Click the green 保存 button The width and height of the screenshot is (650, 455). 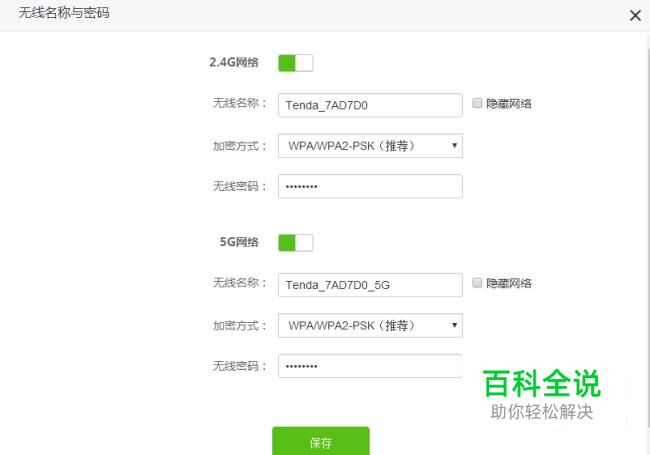(x=320, y=442)
